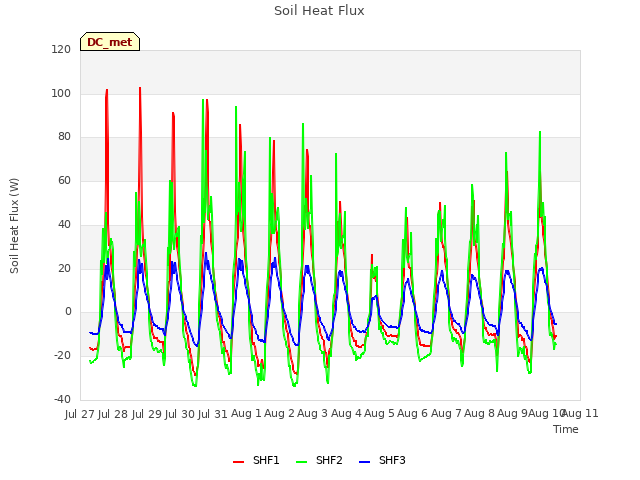Click the Aug 6 x-axis date label
Image resolution: width=640 pixels, height=480 pixels.
coord(412,414)
